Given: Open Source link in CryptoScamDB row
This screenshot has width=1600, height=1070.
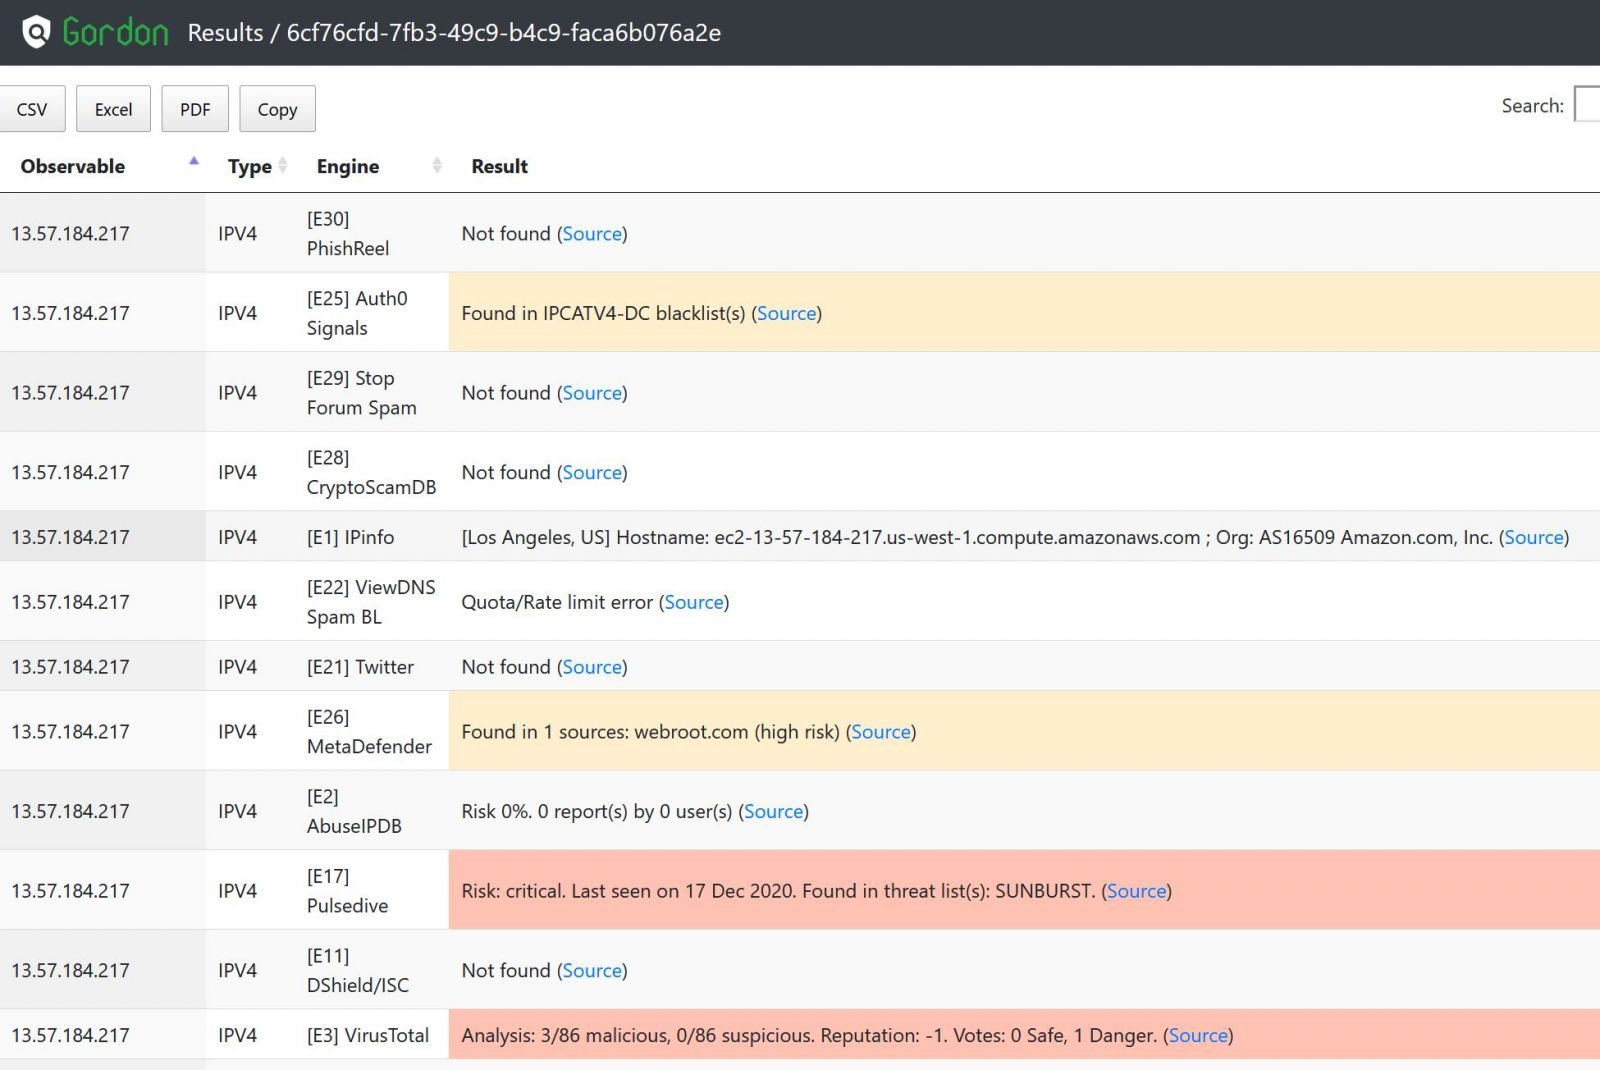Looking at the screenshot, I should coord(592,472).
